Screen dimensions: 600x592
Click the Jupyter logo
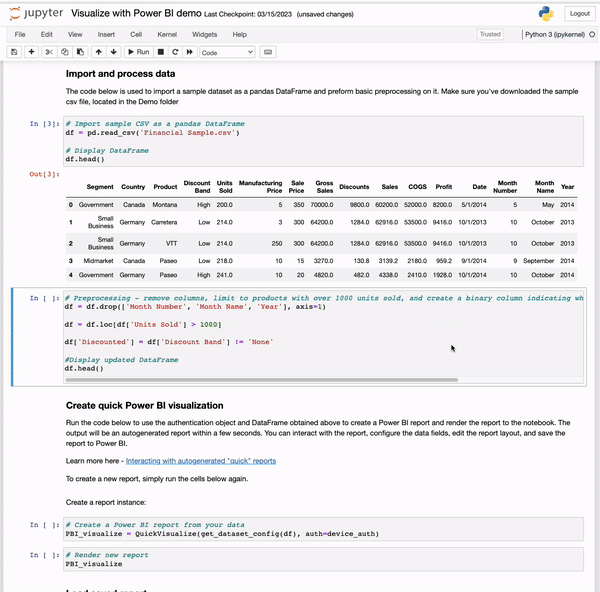(36, 13)
